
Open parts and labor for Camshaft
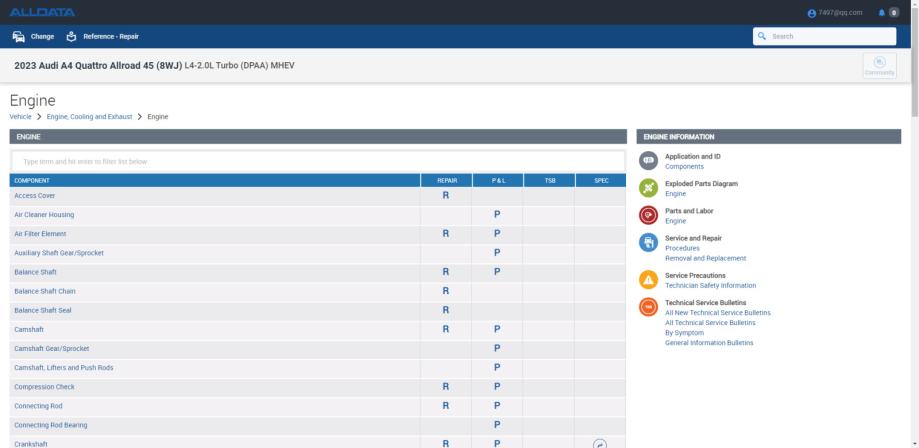pyautogui.click(x=497, y=330)
